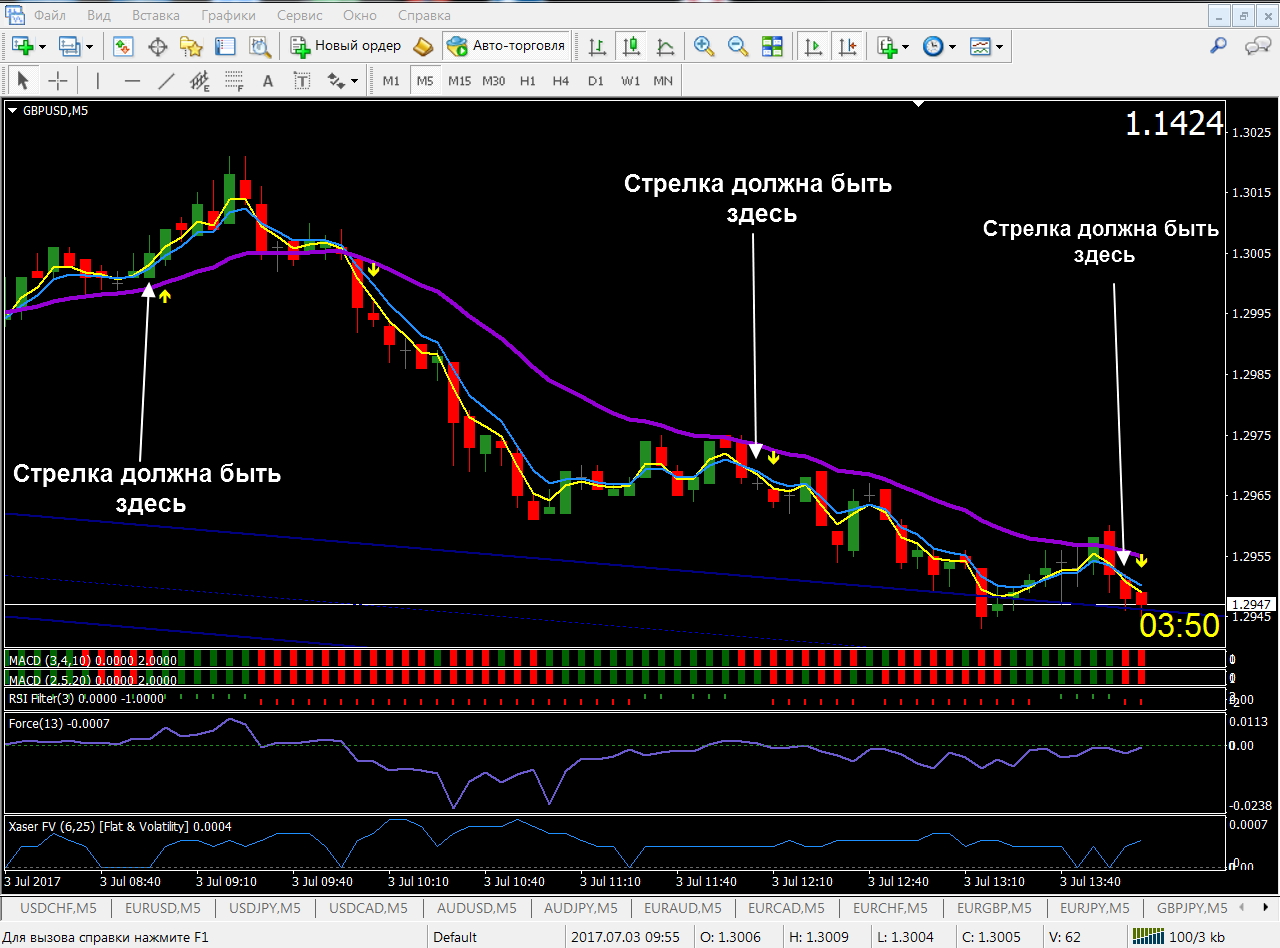1280x948 pixels.
Task: Pick the text label tool
Action: [301, 81]
